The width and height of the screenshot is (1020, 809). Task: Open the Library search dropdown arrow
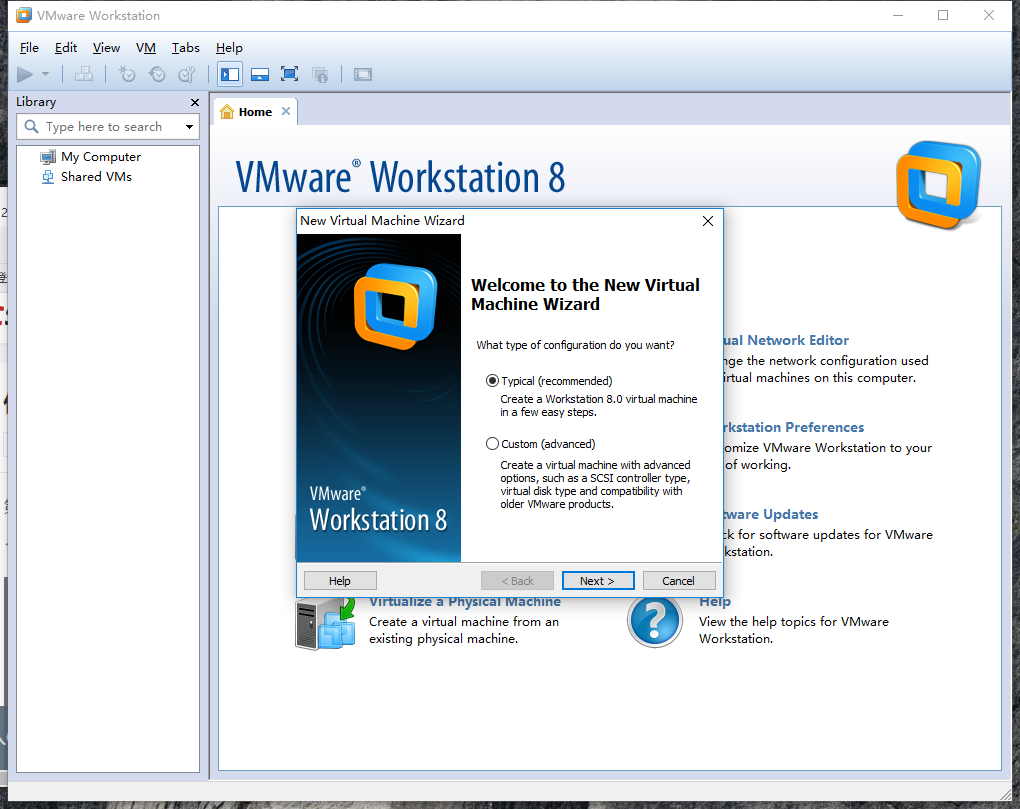(189, 127)
